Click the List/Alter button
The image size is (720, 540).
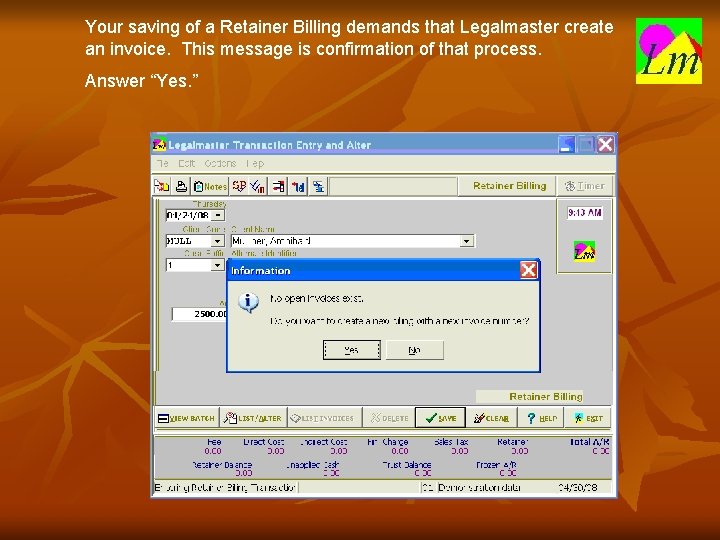(x=253, y=418)
